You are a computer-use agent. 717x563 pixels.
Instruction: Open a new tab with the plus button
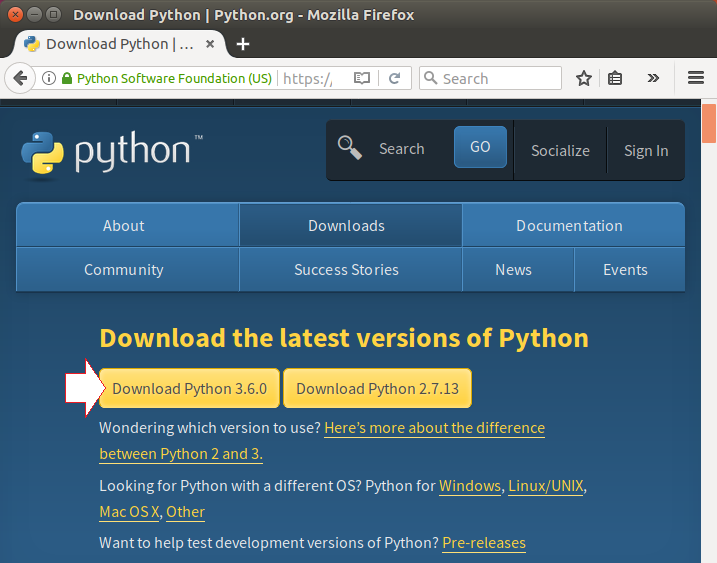coord(243,44)
